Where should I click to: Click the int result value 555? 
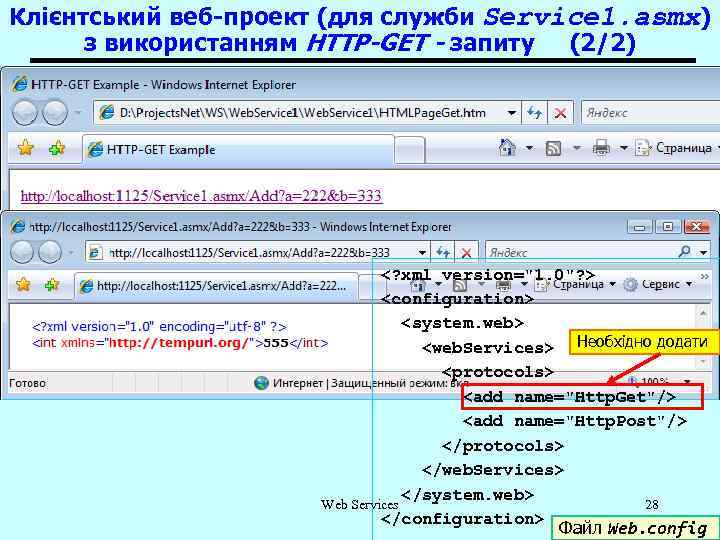point(276,343)
